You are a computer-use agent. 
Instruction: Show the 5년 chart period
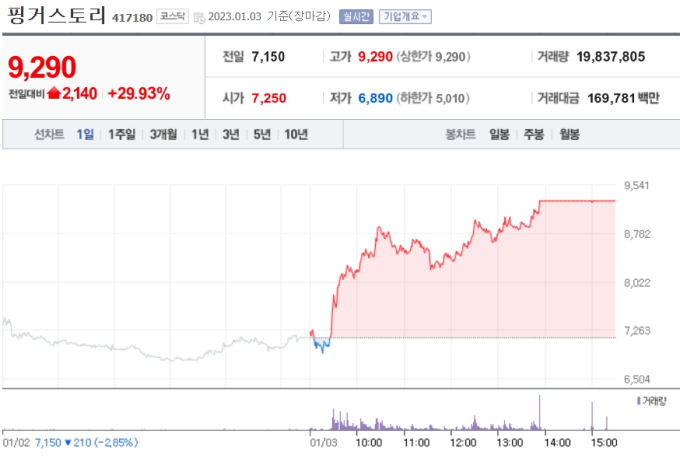click(262, 134)
